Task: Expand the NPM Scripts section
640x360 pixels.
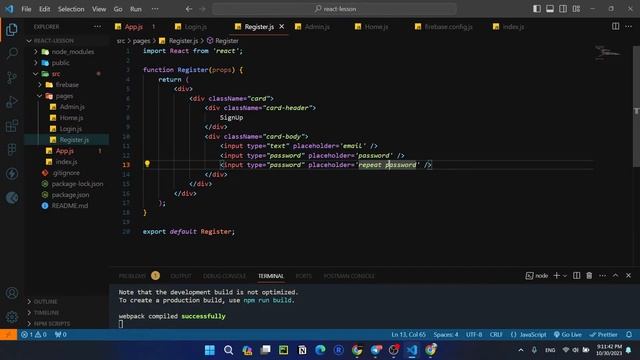Action: 67,324
